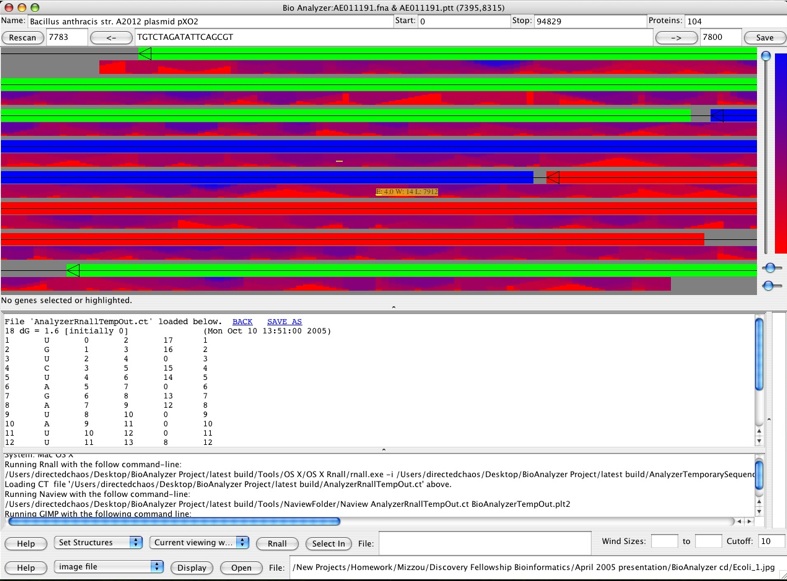Click the CT panel scrollbar down arrow

click(759, 441)
